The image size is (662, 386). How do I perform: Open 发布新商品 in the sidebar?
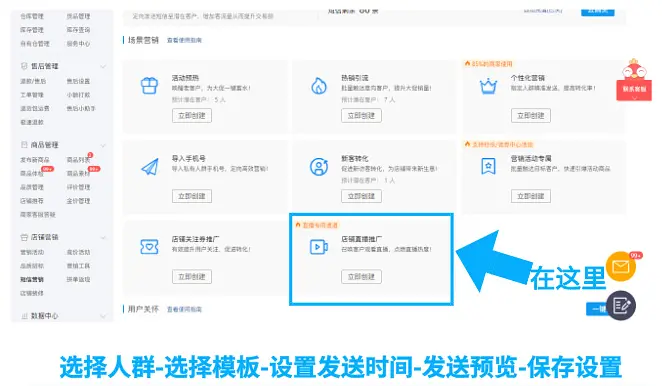tap(35, 160)
